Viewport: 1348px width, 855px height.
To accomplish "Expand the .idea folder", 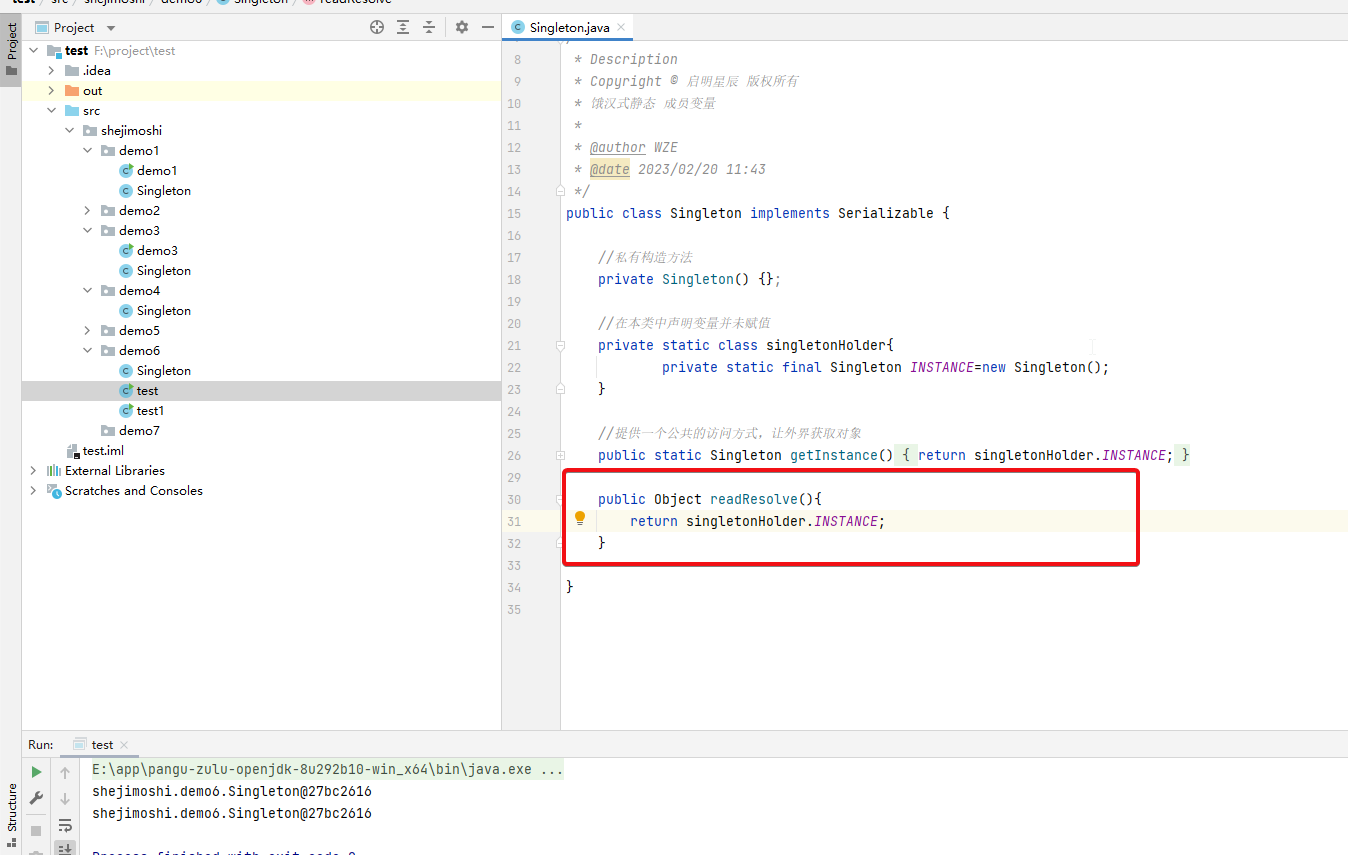I will tap(51, 71).
